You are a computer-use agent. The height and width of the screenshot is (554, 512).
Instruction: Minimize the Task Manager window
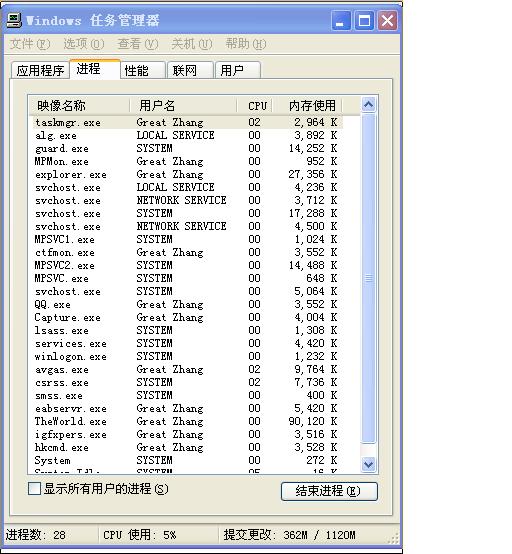click(x=341, y=20)
